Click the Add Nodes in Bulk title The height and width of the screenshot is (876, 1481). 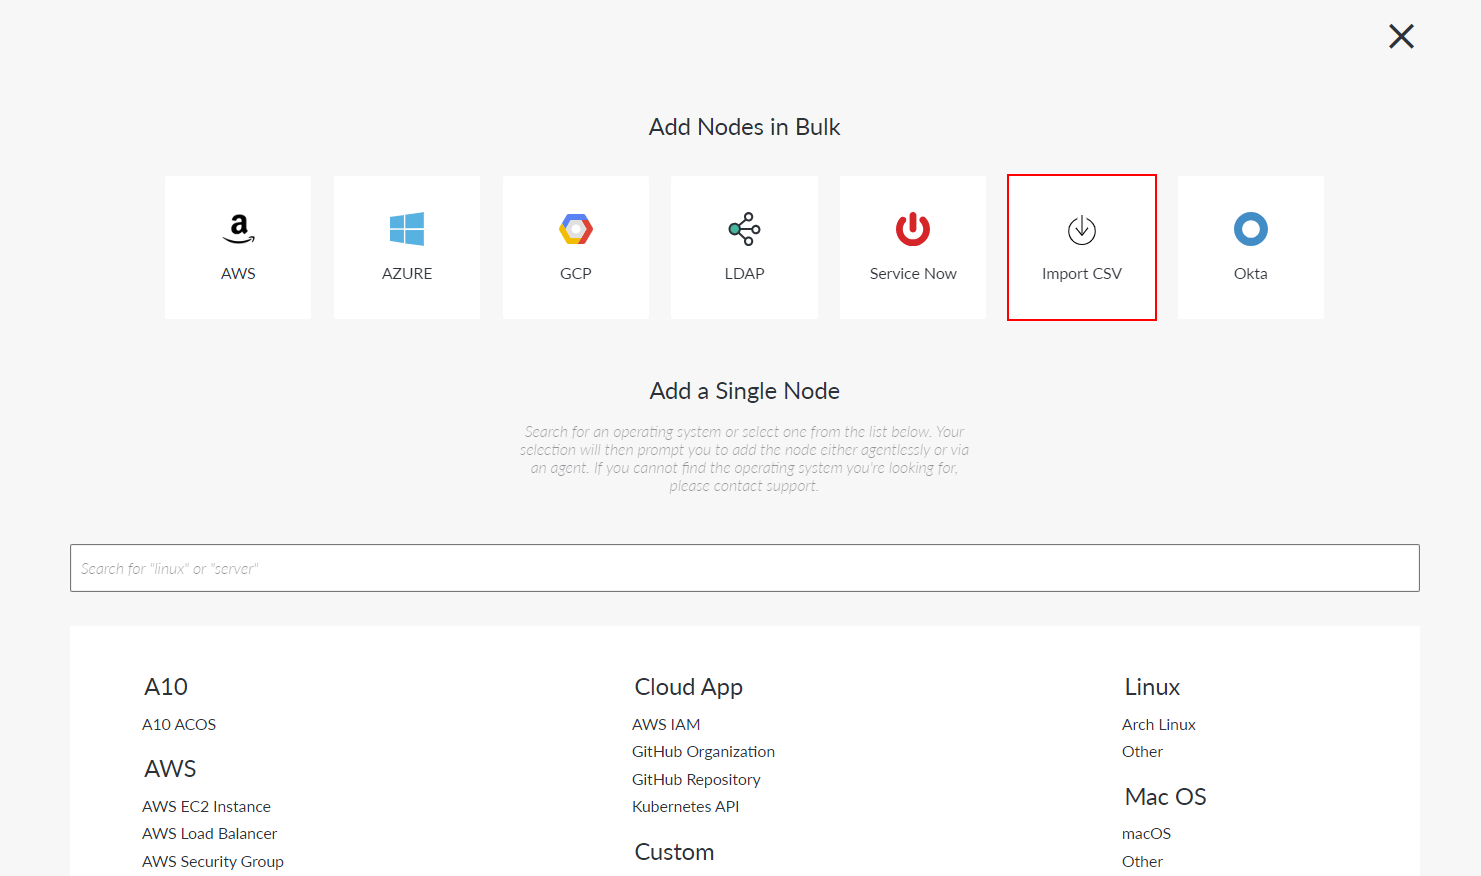pos(745,127)
